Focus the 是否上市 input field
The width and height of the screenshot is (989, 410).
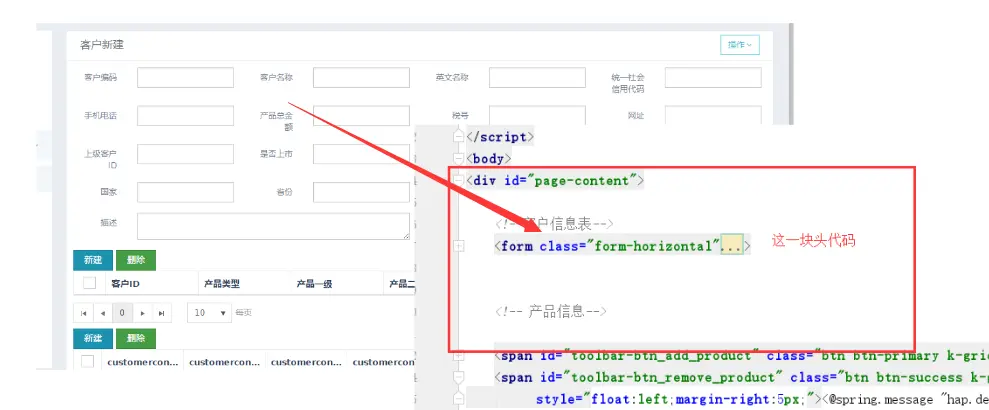[x=361, y=154]
